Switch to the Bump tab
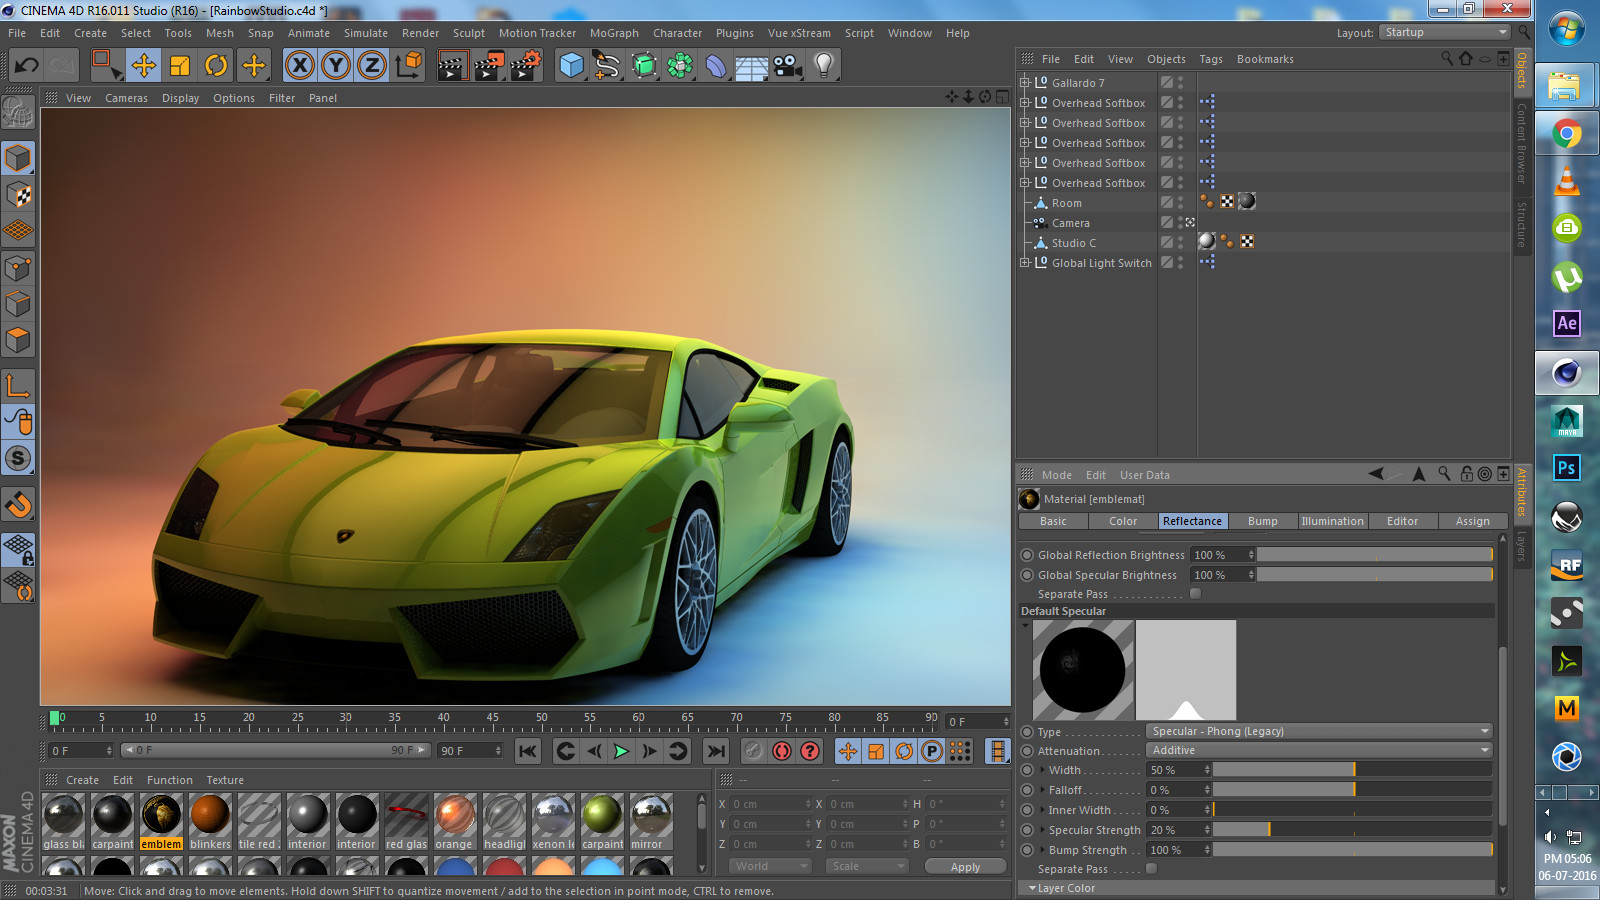 click(x=1262, y=521)
